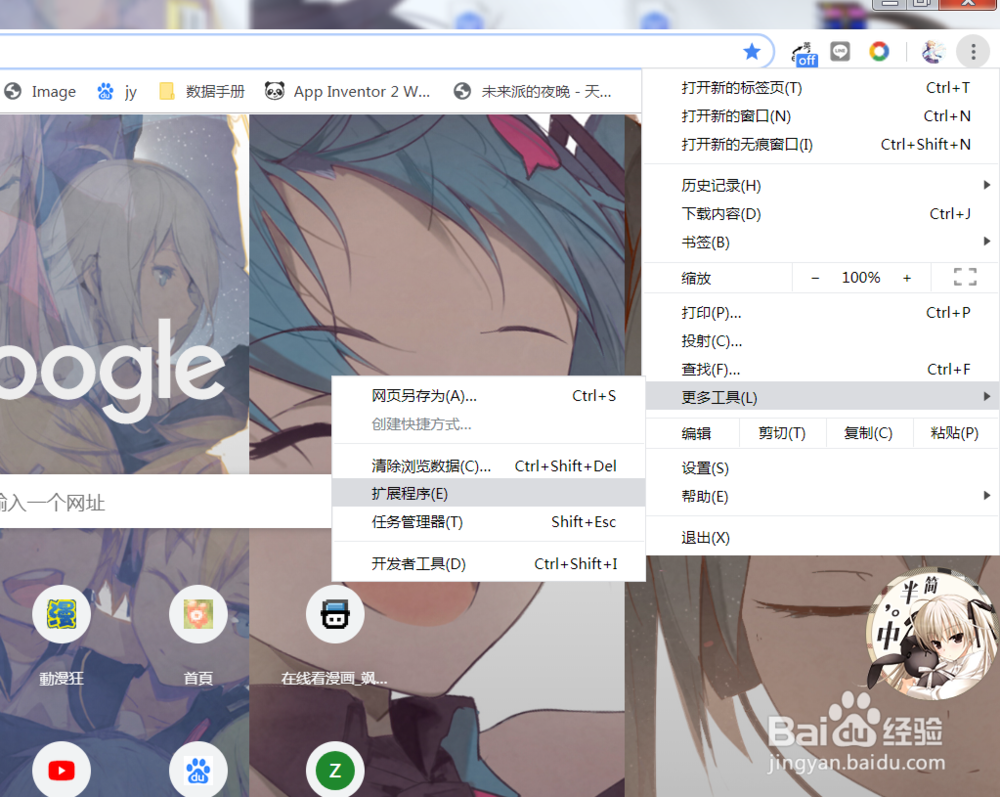Select 任务管理器(T)

pyautogui.click(x=489, y=522)
